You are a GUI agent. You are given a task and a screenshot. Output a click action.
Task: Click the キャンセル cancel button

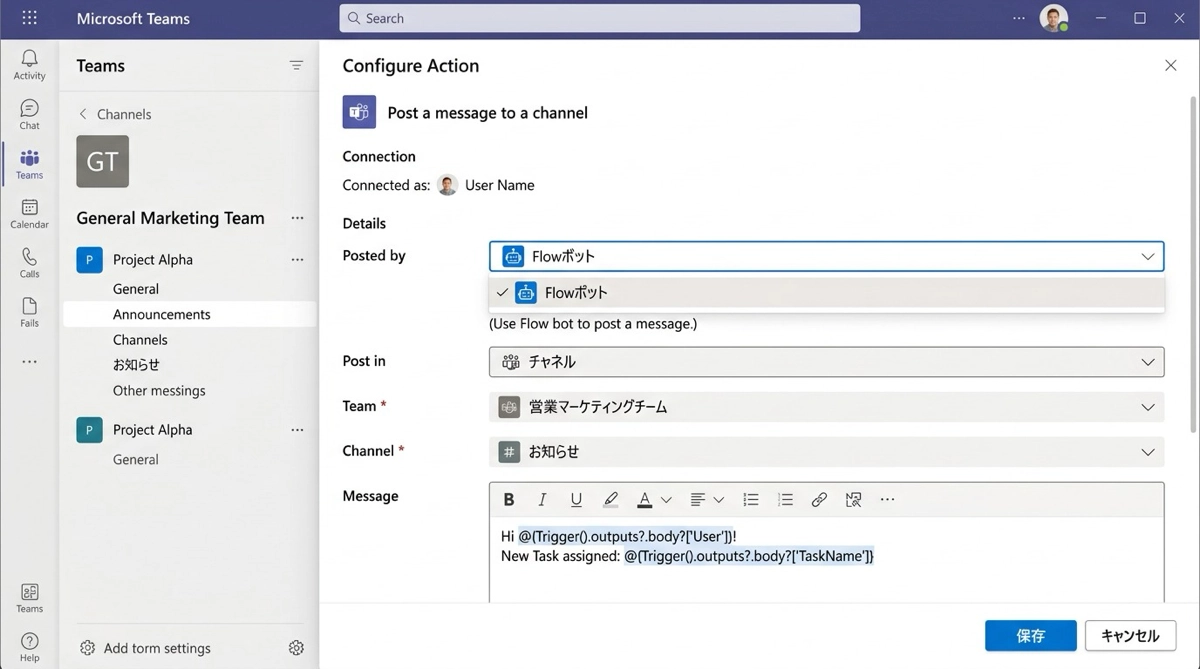pyautogui.click(x=1130, y=636)
